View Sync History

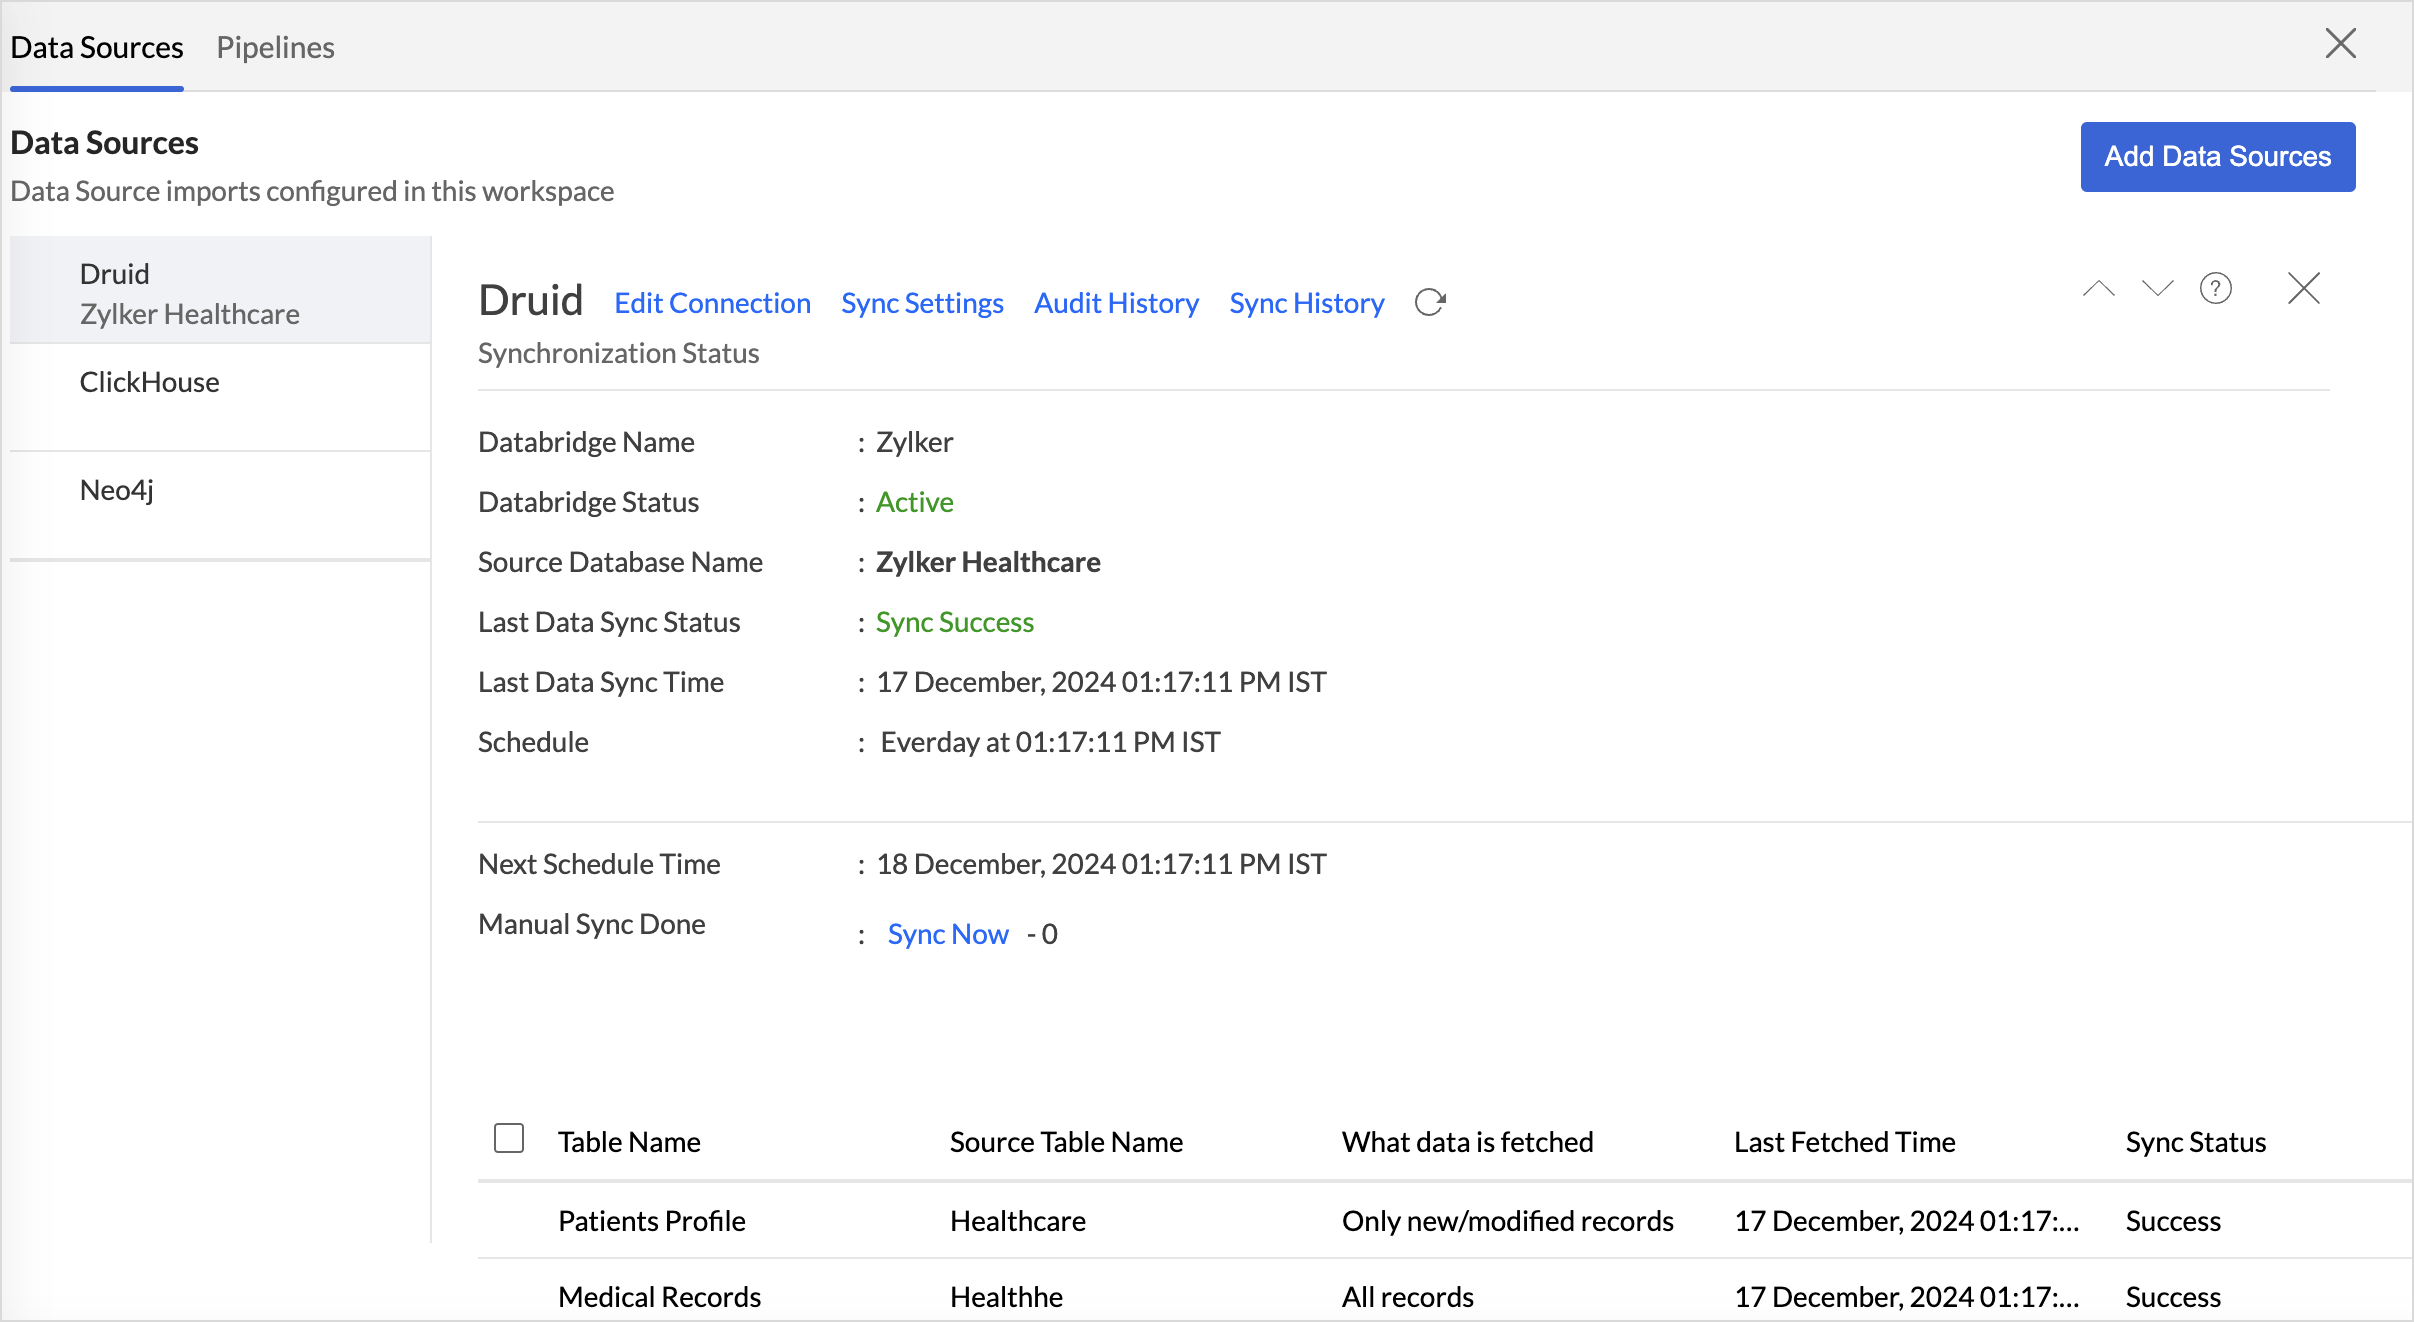[1306, 303]
